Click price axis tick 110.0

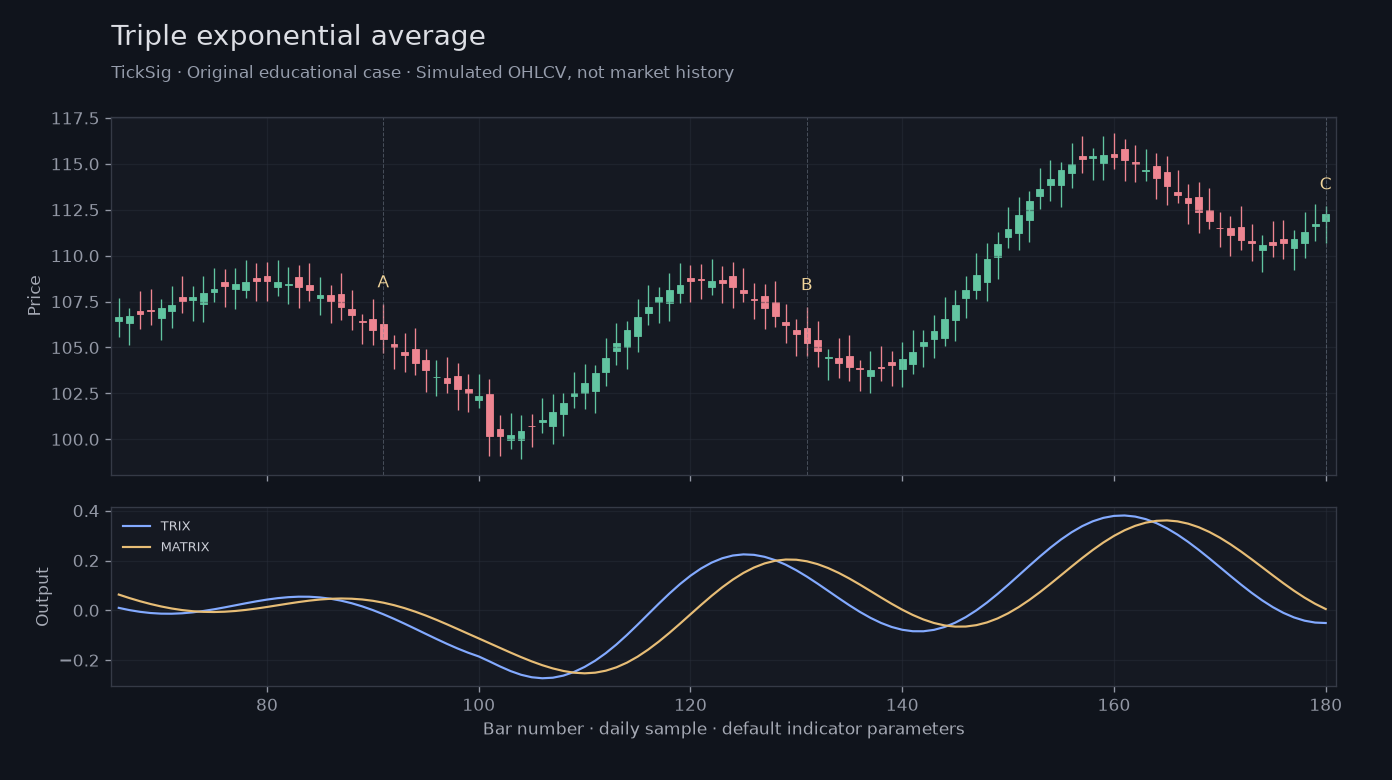click(x=75, y=257)
